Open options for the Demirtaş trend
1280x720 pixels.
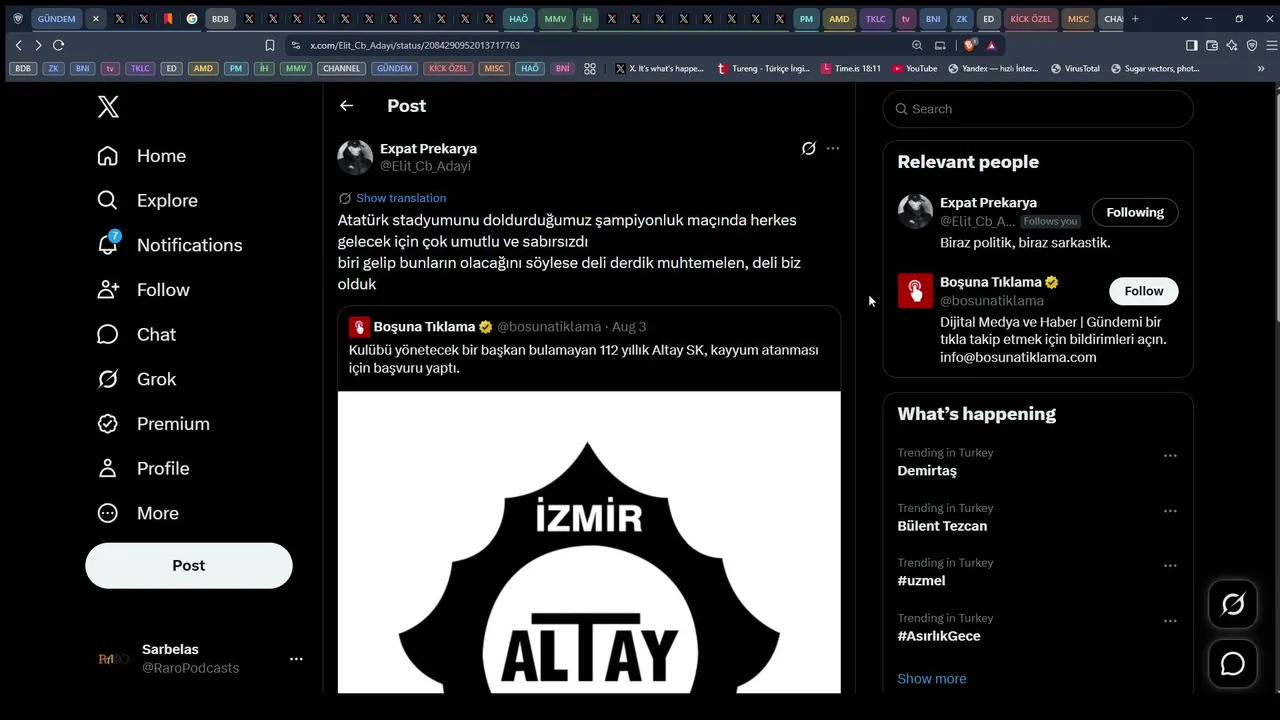click(1170, 456)
